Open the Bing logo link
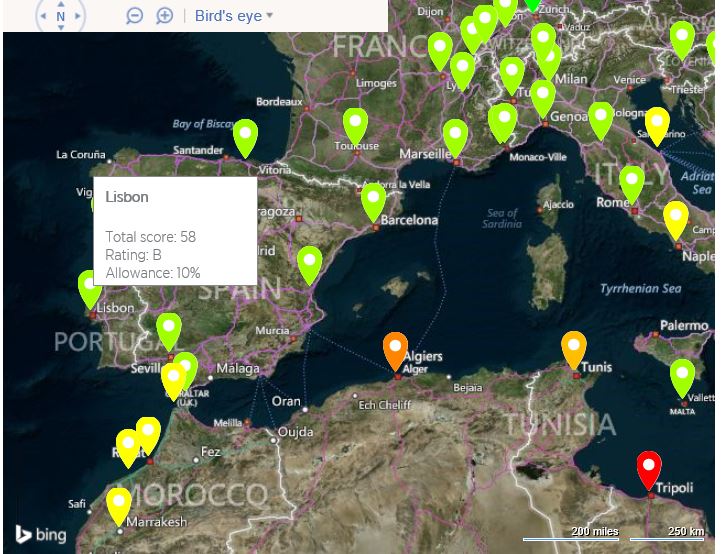This screenshot has height=554, width=721. (41, 534)
